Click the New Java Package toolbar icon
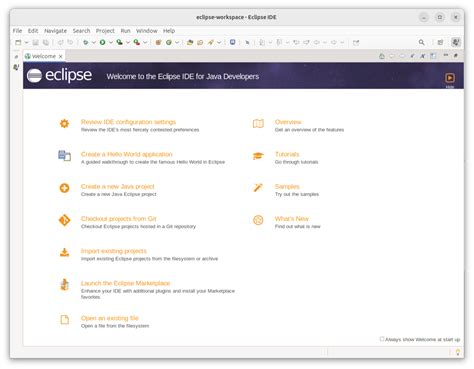The width and height of the screenshot is (474, 369). point(158,42)
